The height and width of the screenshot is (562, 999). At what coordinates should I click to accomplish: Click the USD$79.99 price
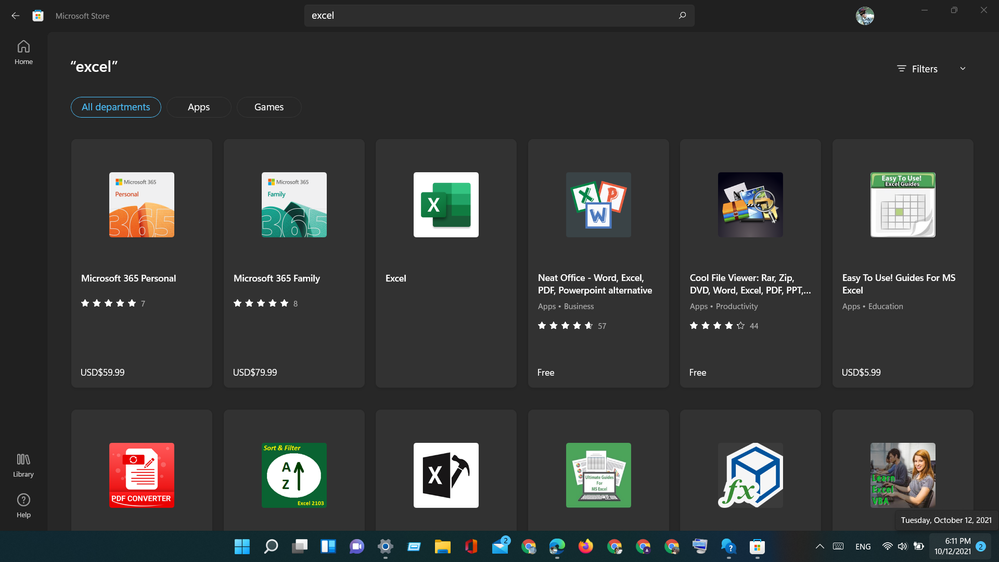[255, 372]
